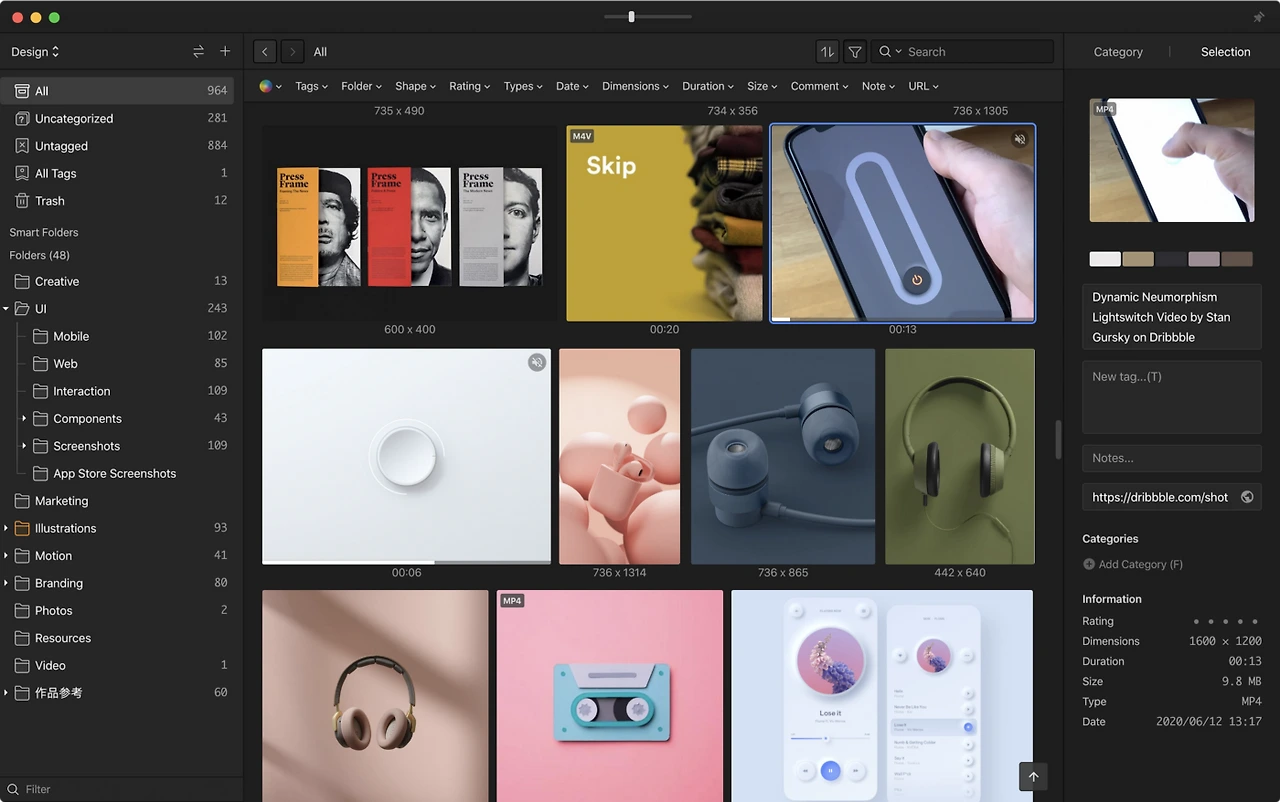Expand the Motion folder arrow
This screenshot has height=802, width=1280.
click(6, 556)
